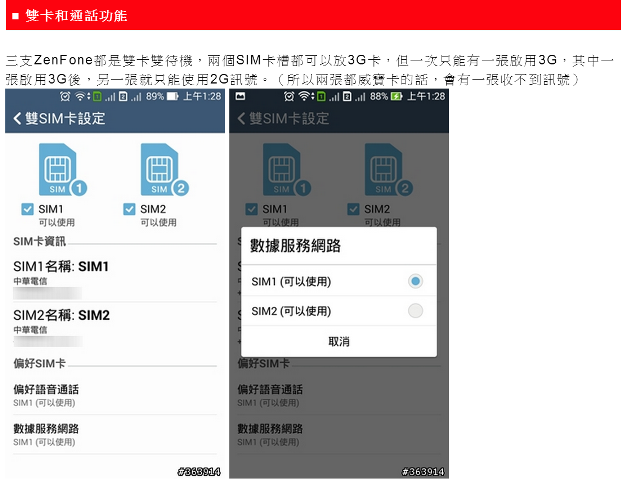Click 中華電信 under SIM1名稱 in left screen
Image resolution: width=622 pixels, height=480 pixels.
tap(30, 281)
